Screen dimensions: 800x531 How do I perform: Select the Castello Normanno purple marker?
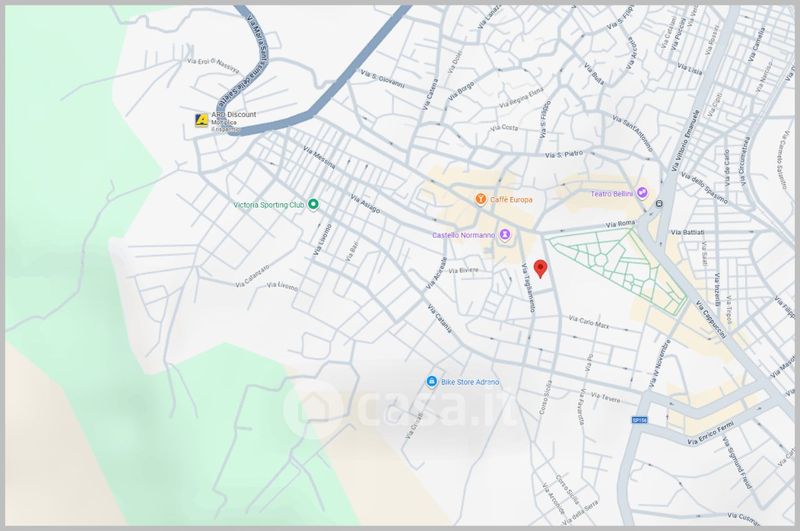(505, 235)
